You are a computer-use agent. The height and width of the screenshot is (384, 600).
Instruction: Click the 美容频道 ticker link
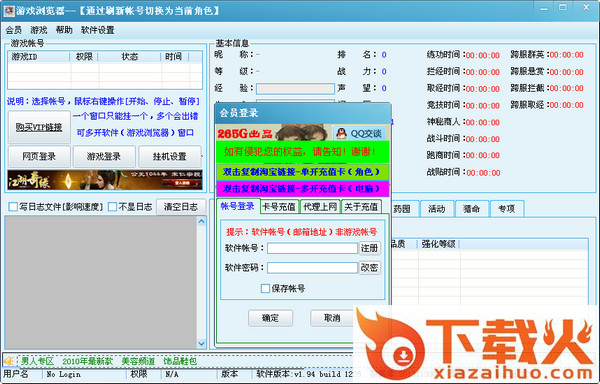[138, 361]
